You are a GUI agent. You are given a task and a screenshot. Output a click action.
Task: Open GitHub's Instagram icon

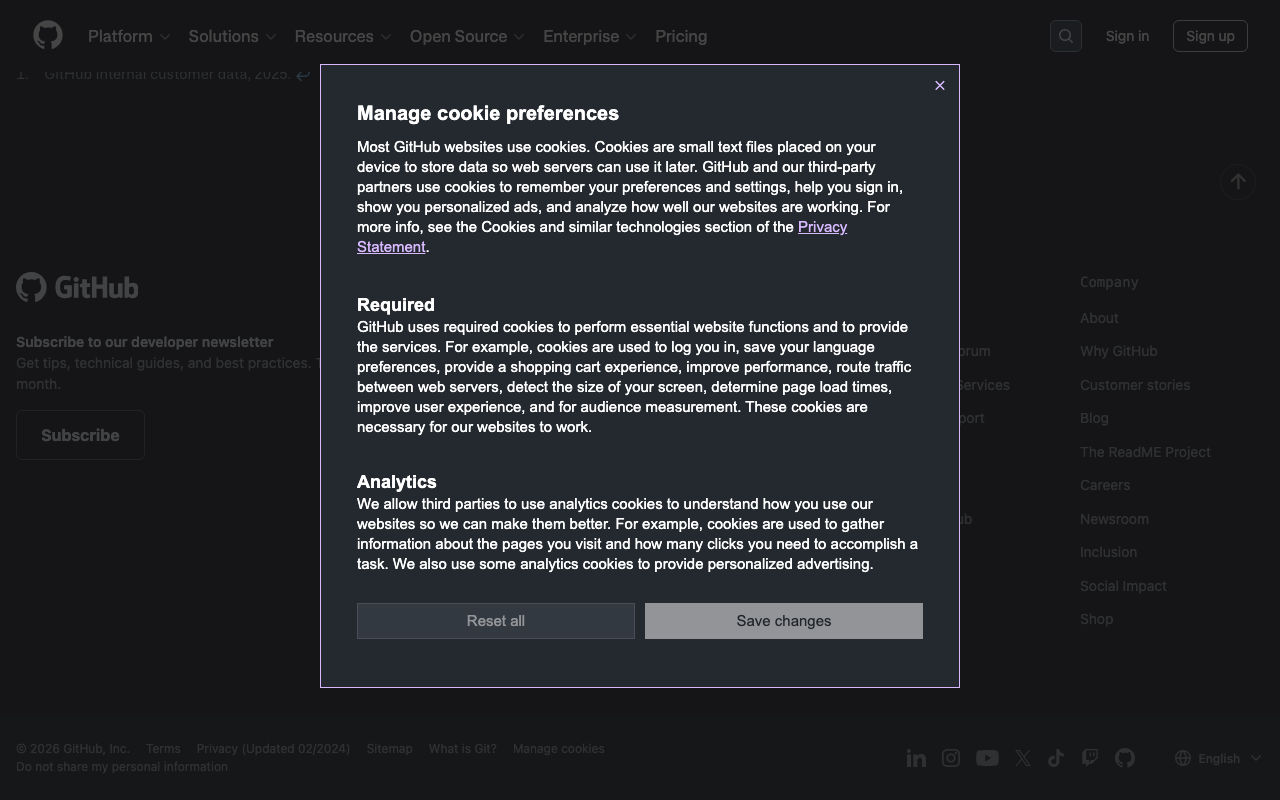tap(951, 758)
